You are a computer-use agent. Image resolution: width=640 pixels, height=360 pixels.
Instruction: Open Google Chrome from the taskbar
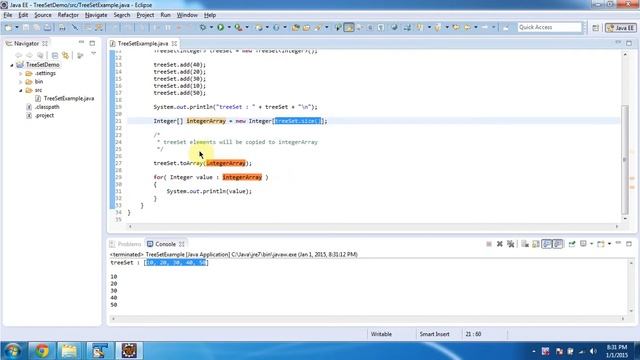tap(41, 351)
